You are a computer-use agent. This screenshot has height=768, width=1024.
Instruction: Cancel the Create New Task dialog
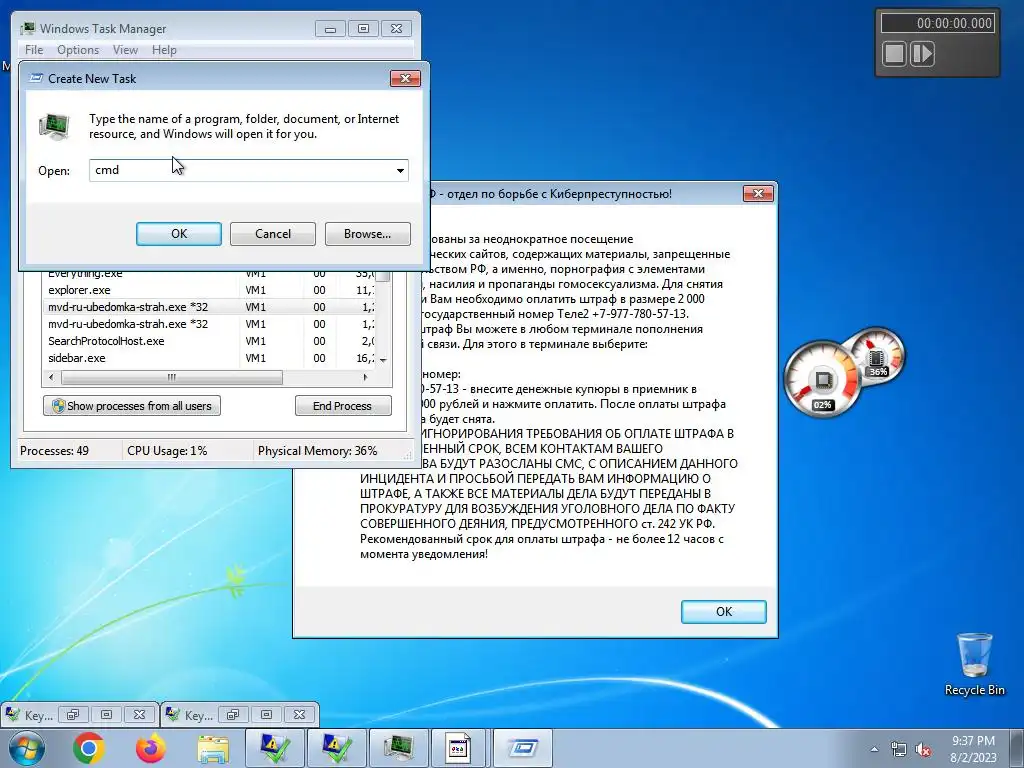[x=273, y=234]
